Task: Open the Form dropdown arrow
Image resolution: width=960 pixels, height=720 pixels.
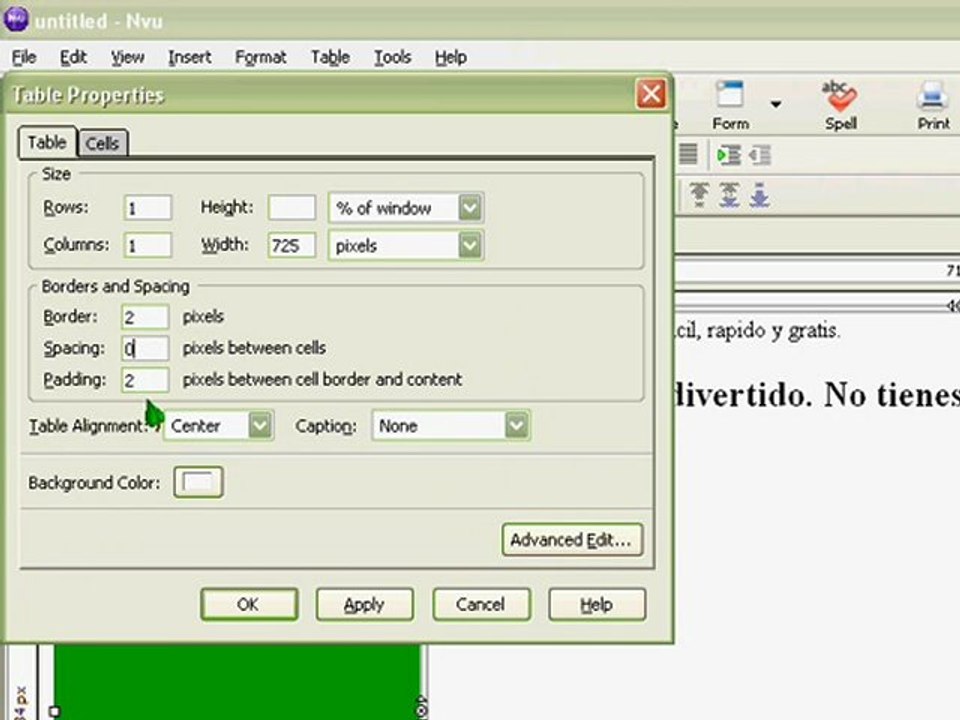Action: point(776,104)
